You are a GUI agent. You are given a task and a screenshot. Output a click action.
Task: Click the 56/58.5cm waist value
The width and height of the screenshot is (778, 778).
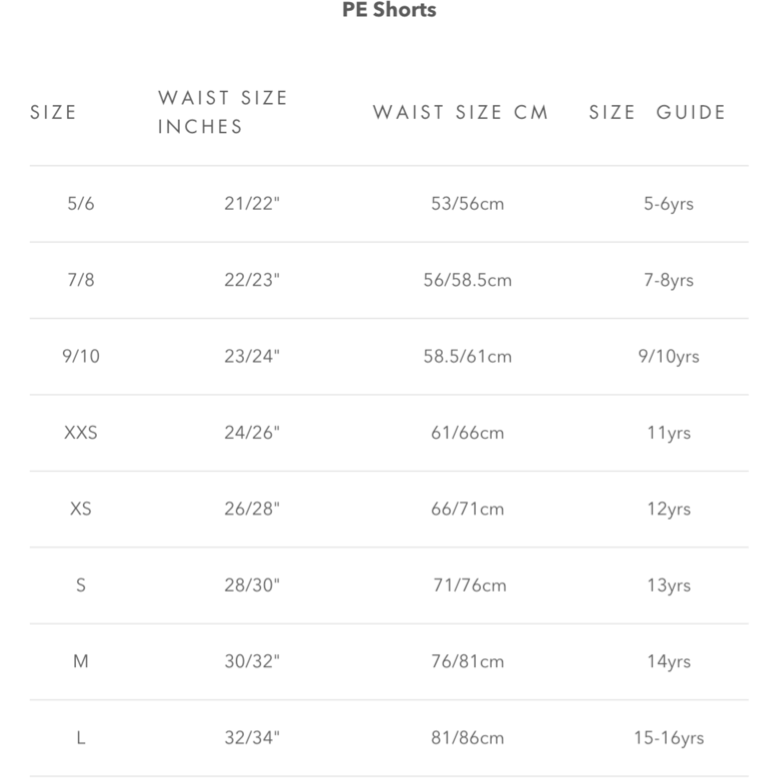(x=467, y=280)
